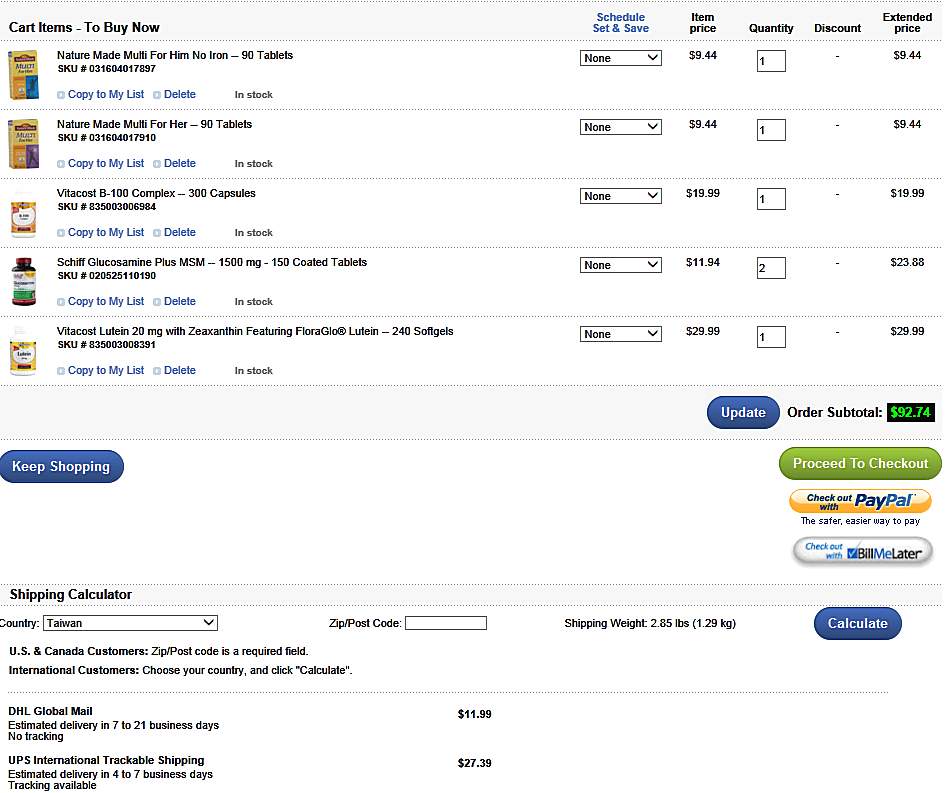Click Proceed To Checkout button
945x793 pixels.
(x=860, y=463)
